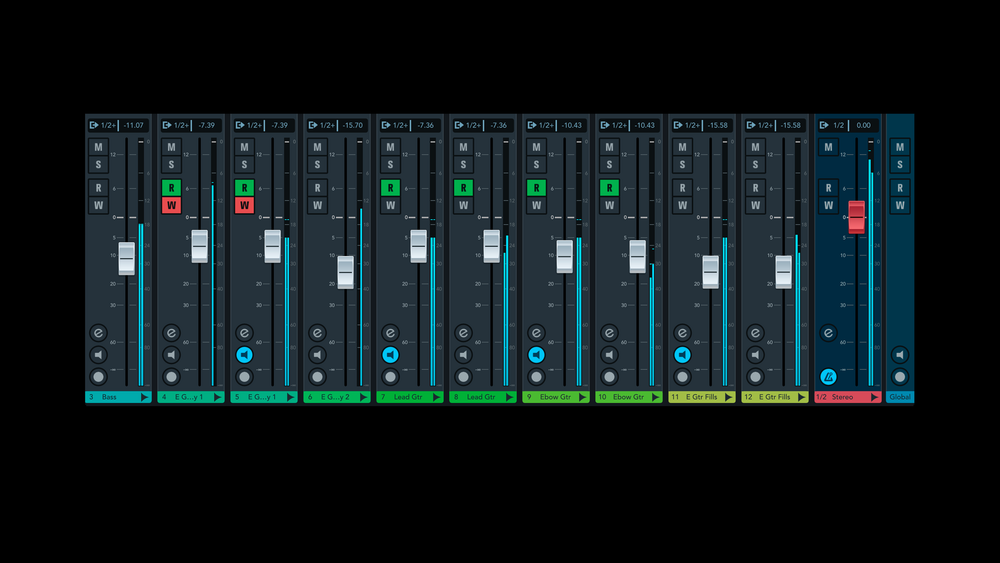The height and width of the screenshot is (563, 1000).
Task: Mute the Stereo output channel
Action: (828, 147)
